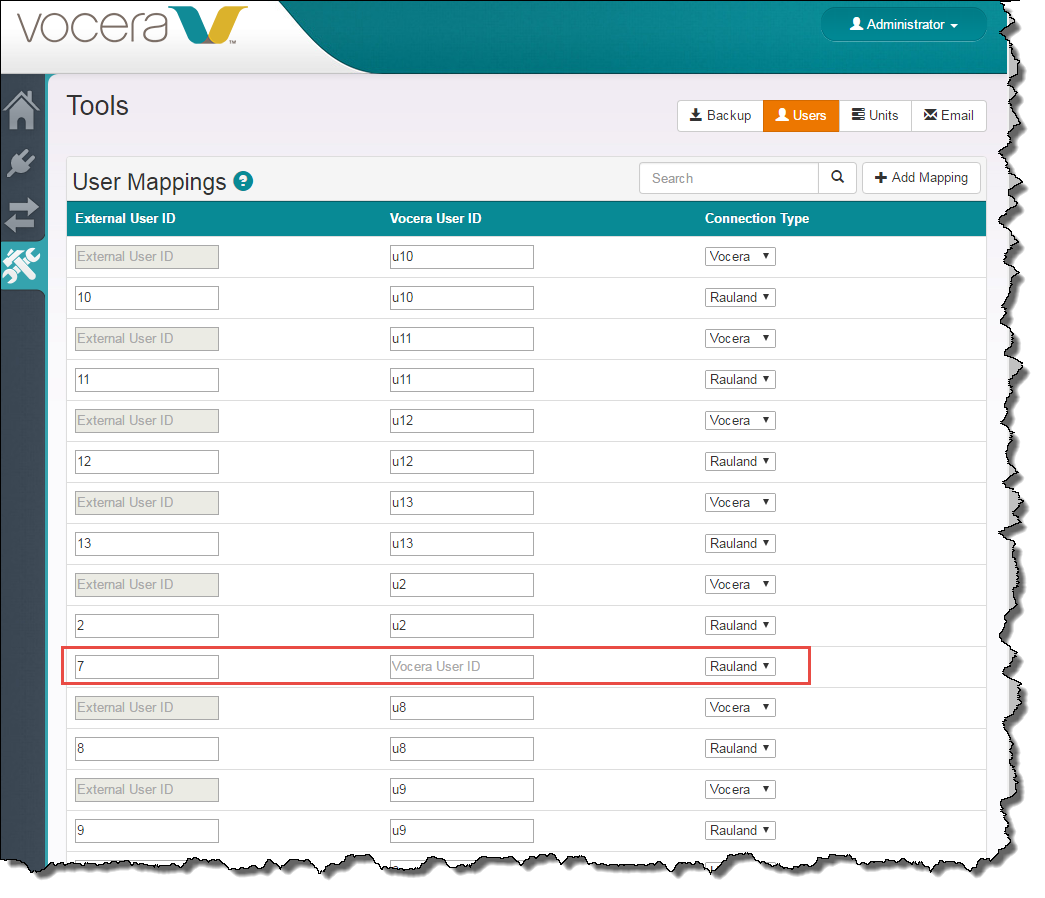Click External User ID field containing 8
Screen dimensions: 1045x898
147,749
